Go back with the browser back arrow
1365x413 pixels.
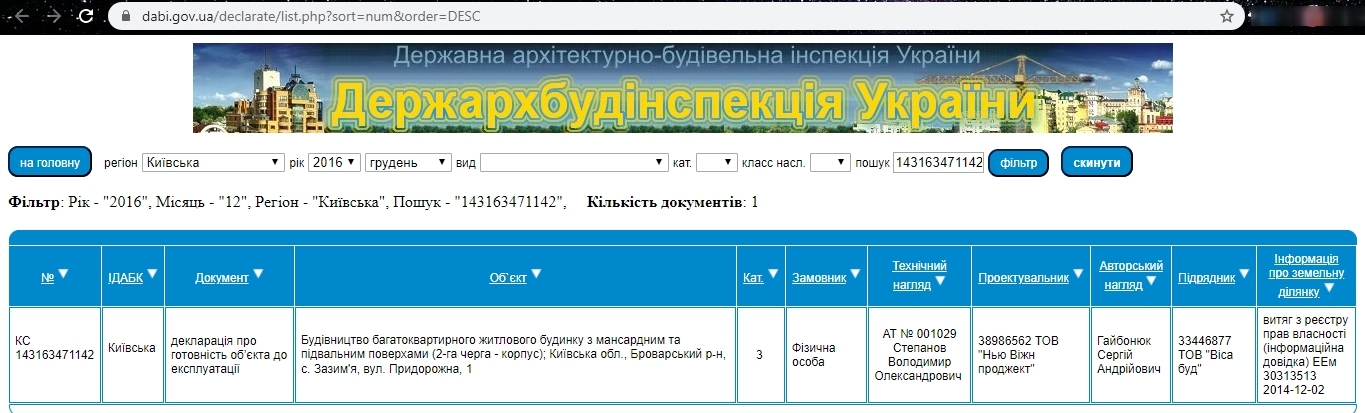click(x=20, y=16)
